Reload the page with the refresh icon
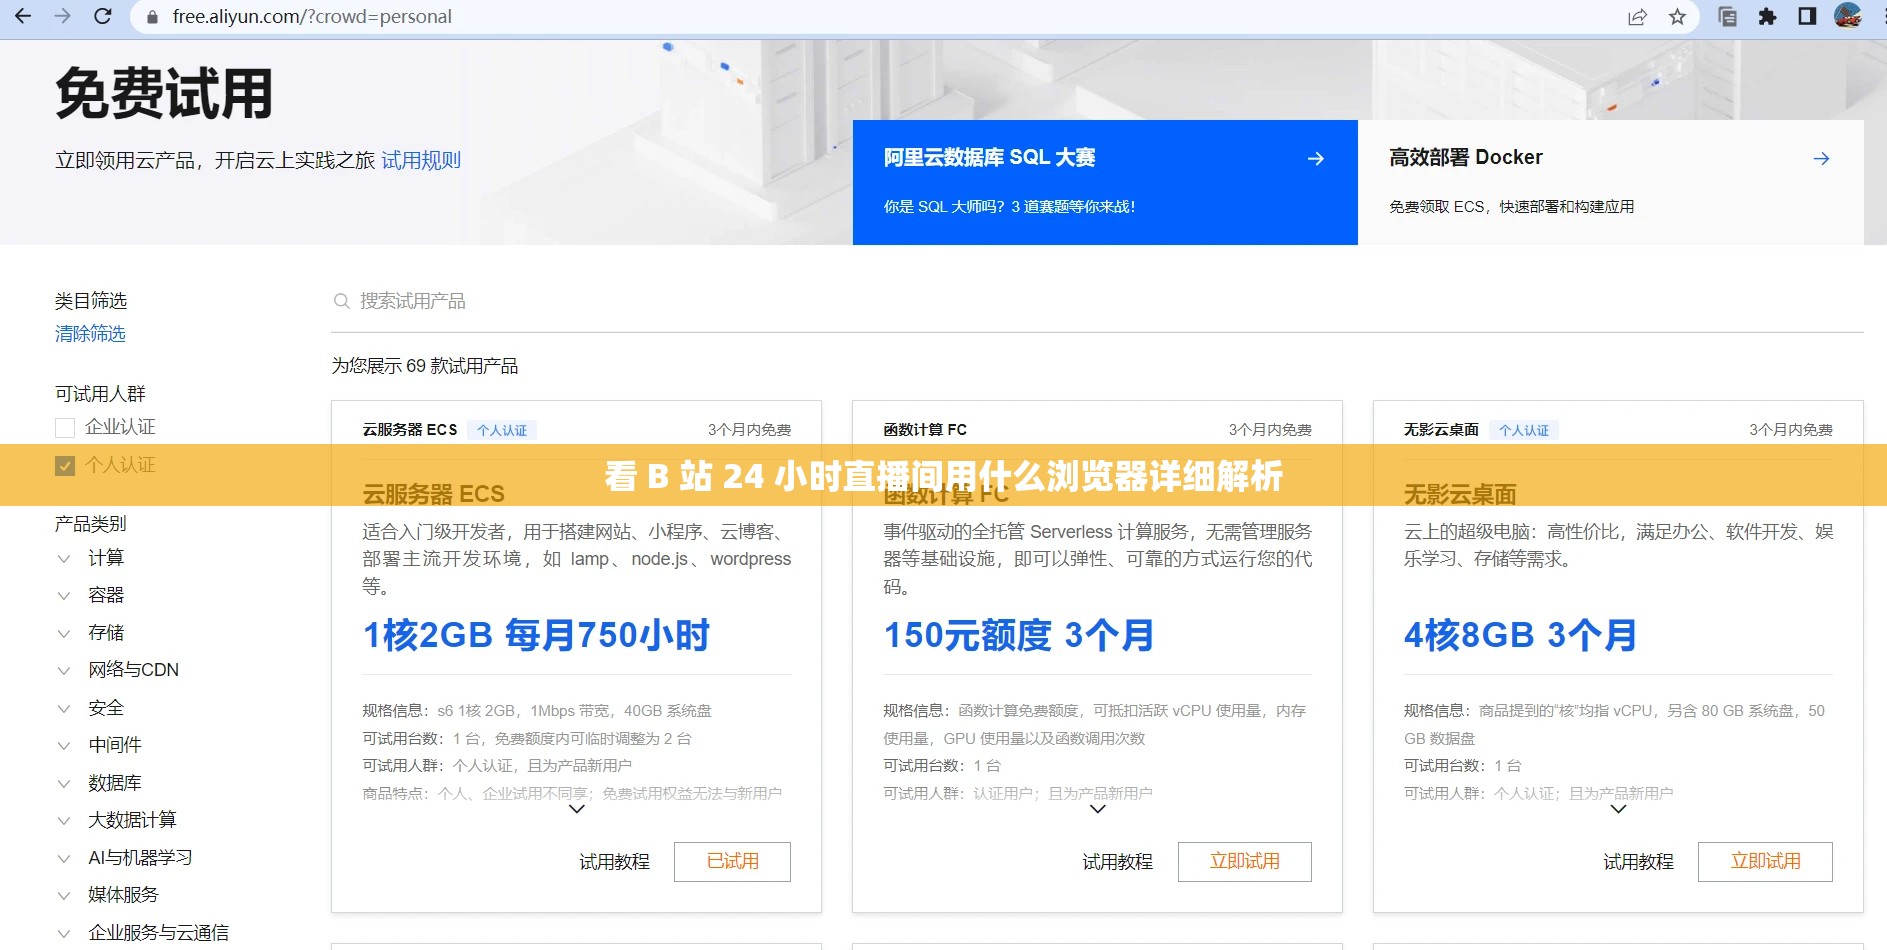Viewport: 1887px width, 950px height. point(102,17)
